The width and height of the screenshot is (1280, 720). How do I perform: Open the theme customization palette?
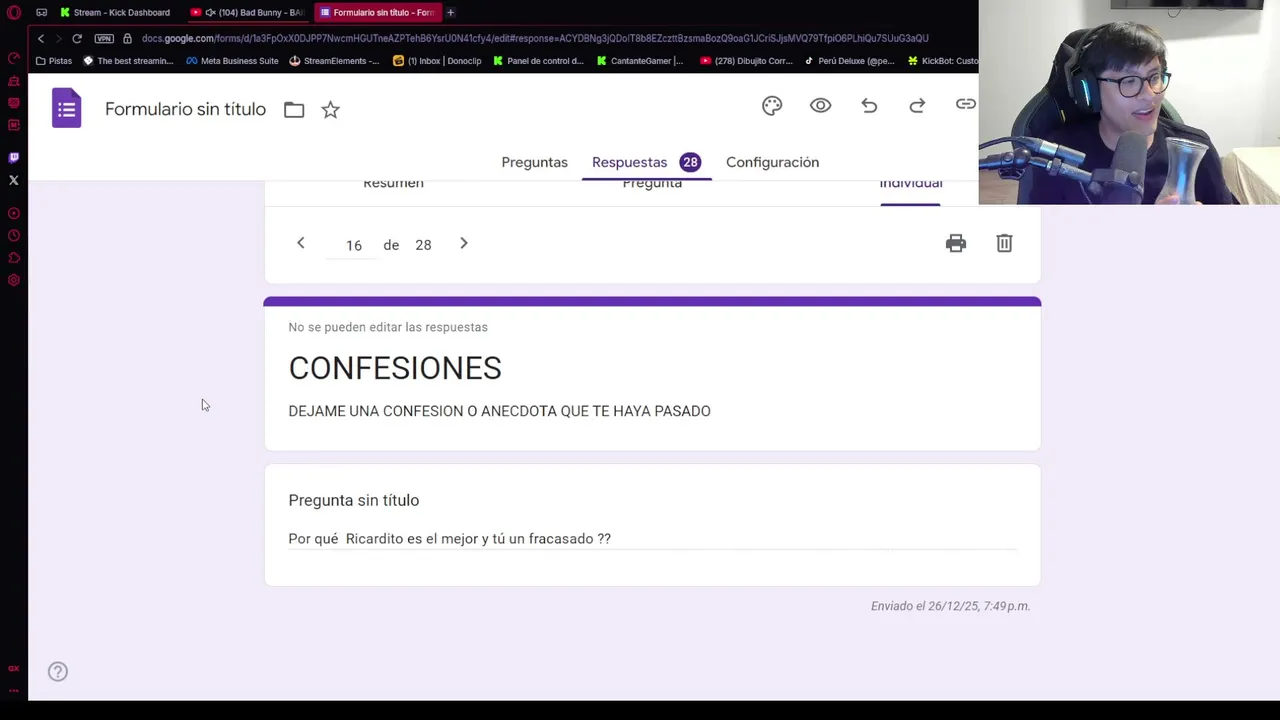point(772,105)
